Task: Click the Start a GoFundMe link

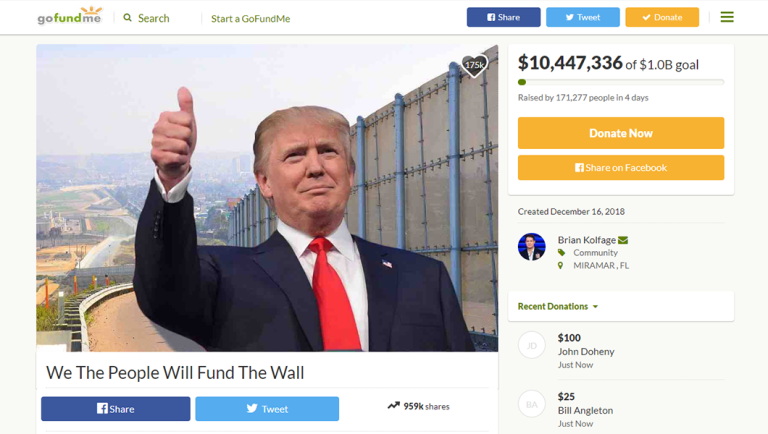Action: [x=250, y=19]
